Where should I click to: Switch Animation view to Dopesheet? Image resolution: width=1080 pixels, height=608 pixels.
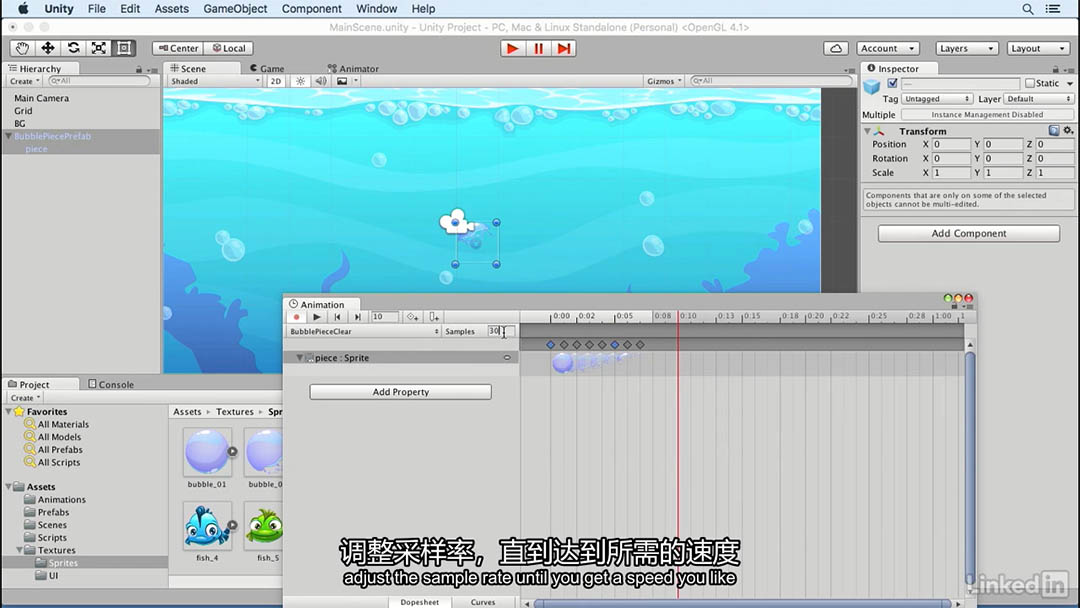(419, 602)
